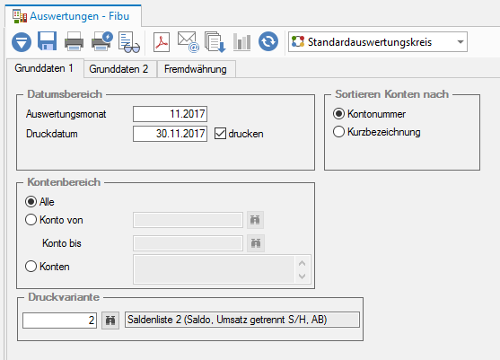The height and width of the screenshot is (360, 500).
Task: Click the binoculars search icon for Druckvariante
Action: [110, 320]
